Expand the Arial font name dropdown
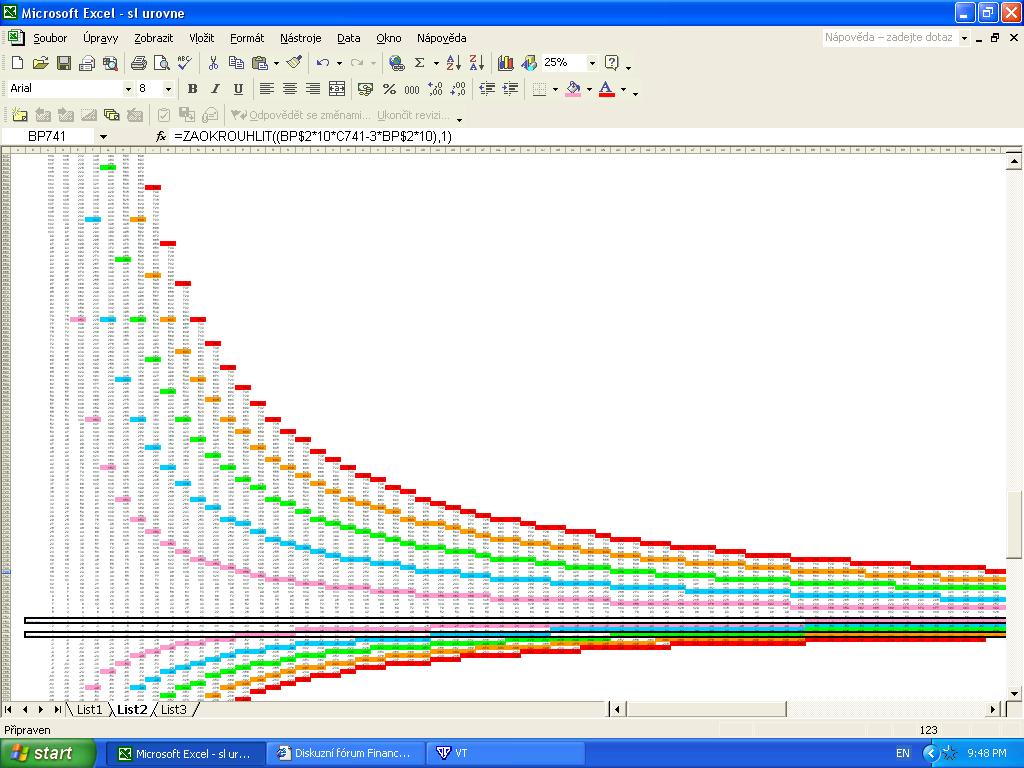The height and width of the screenshot is (768, 1024). (128, 89)
